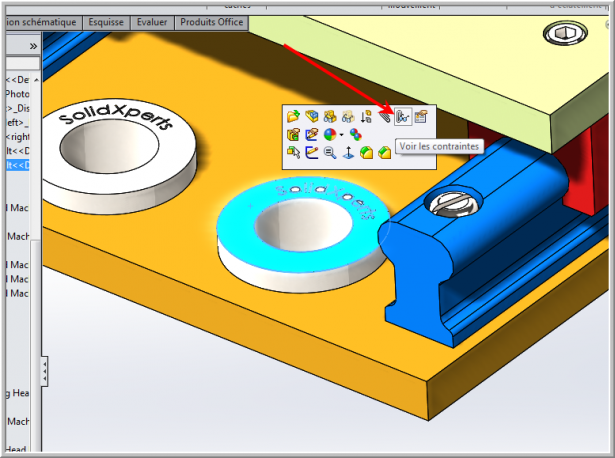This screenshot has width=615, height=458.
Task: Select the Produits Office tab
Action: tap(211, 22)
